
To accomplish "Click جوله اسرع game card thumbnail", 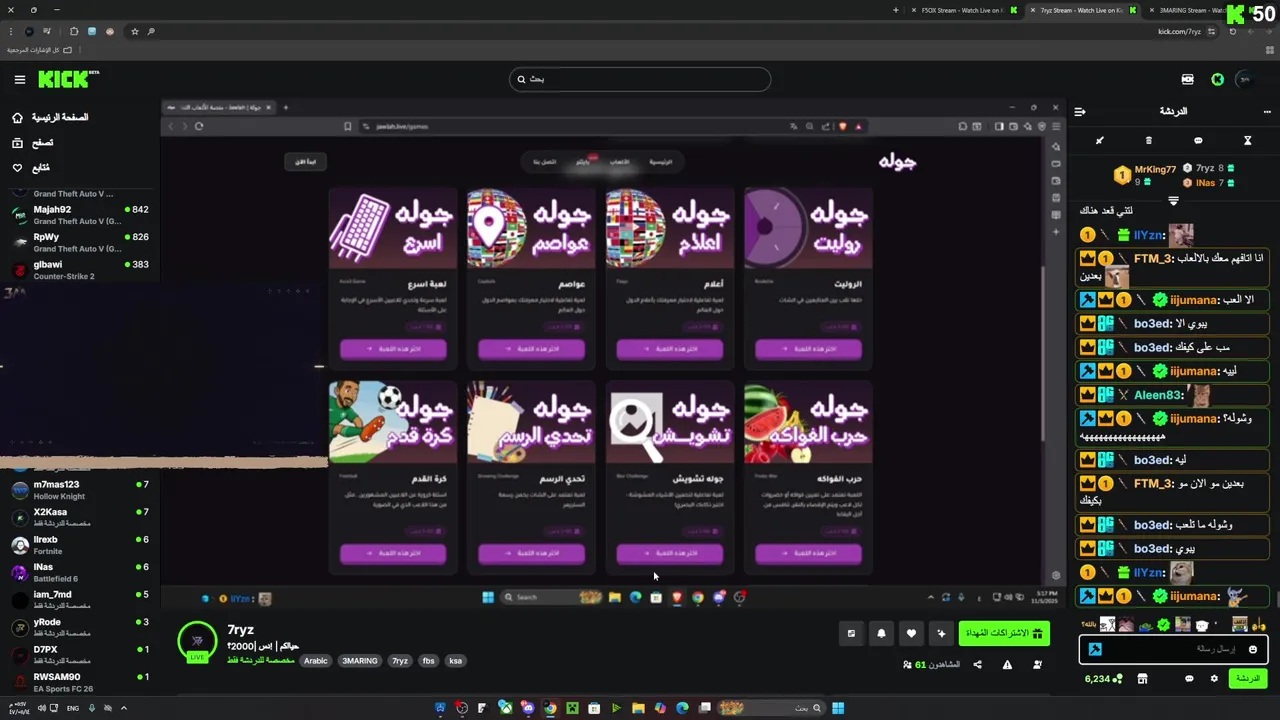I will 393,228.
